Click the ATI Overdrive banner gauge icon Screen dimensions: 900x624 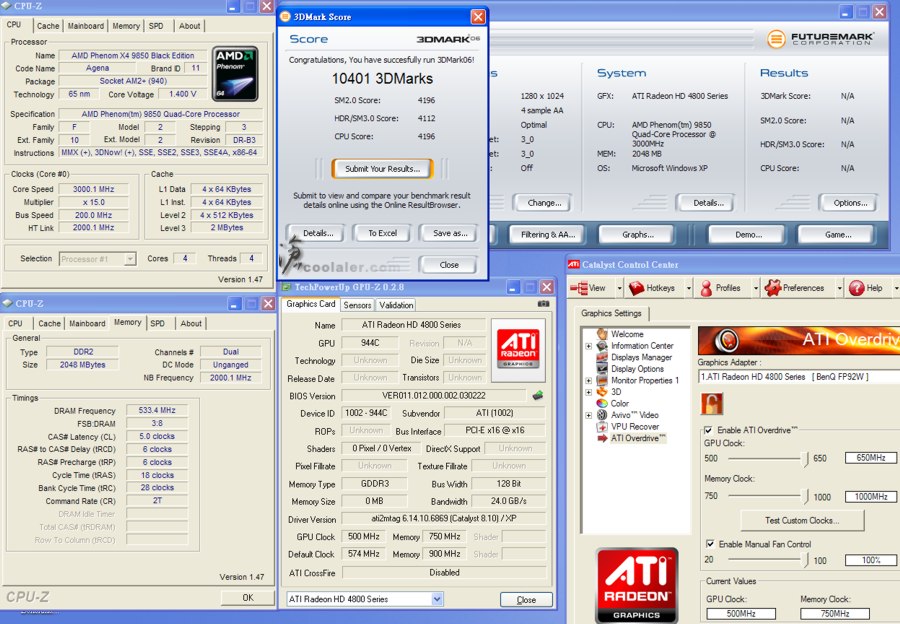coord(726,340)
